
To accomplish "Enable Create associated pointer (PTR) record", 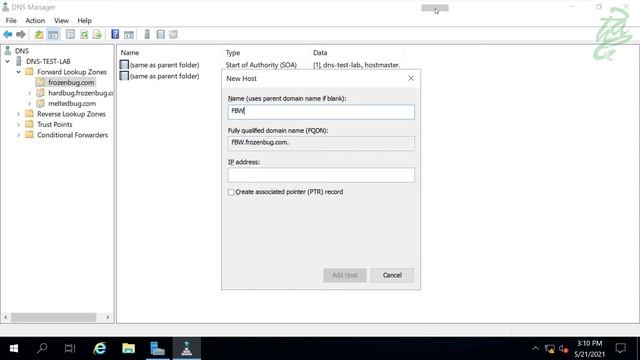I will [x=231, y=192].
